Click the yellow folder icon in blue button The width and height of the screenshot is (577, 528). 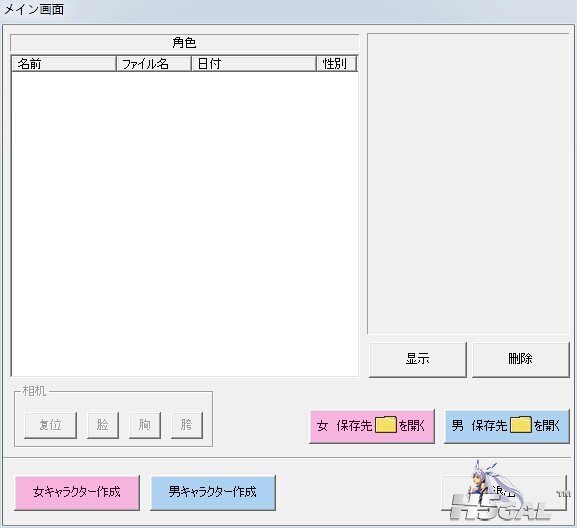click(x=521, y=425)
